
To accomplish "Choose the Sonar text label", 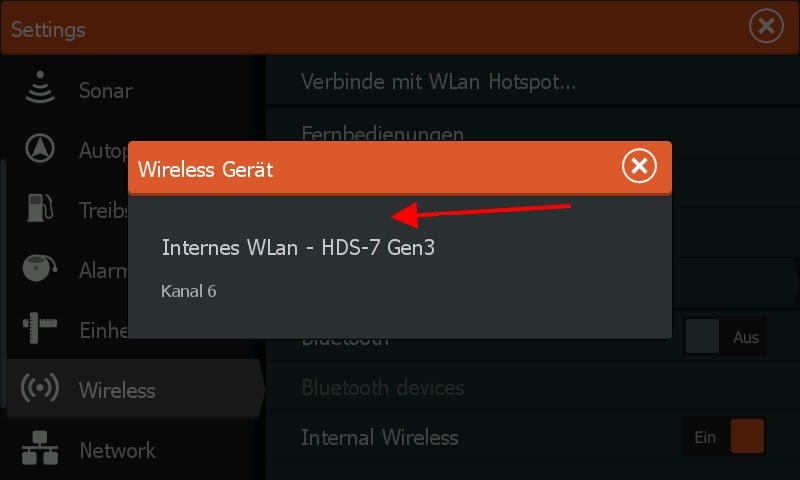I will click(x=106, y=91).
